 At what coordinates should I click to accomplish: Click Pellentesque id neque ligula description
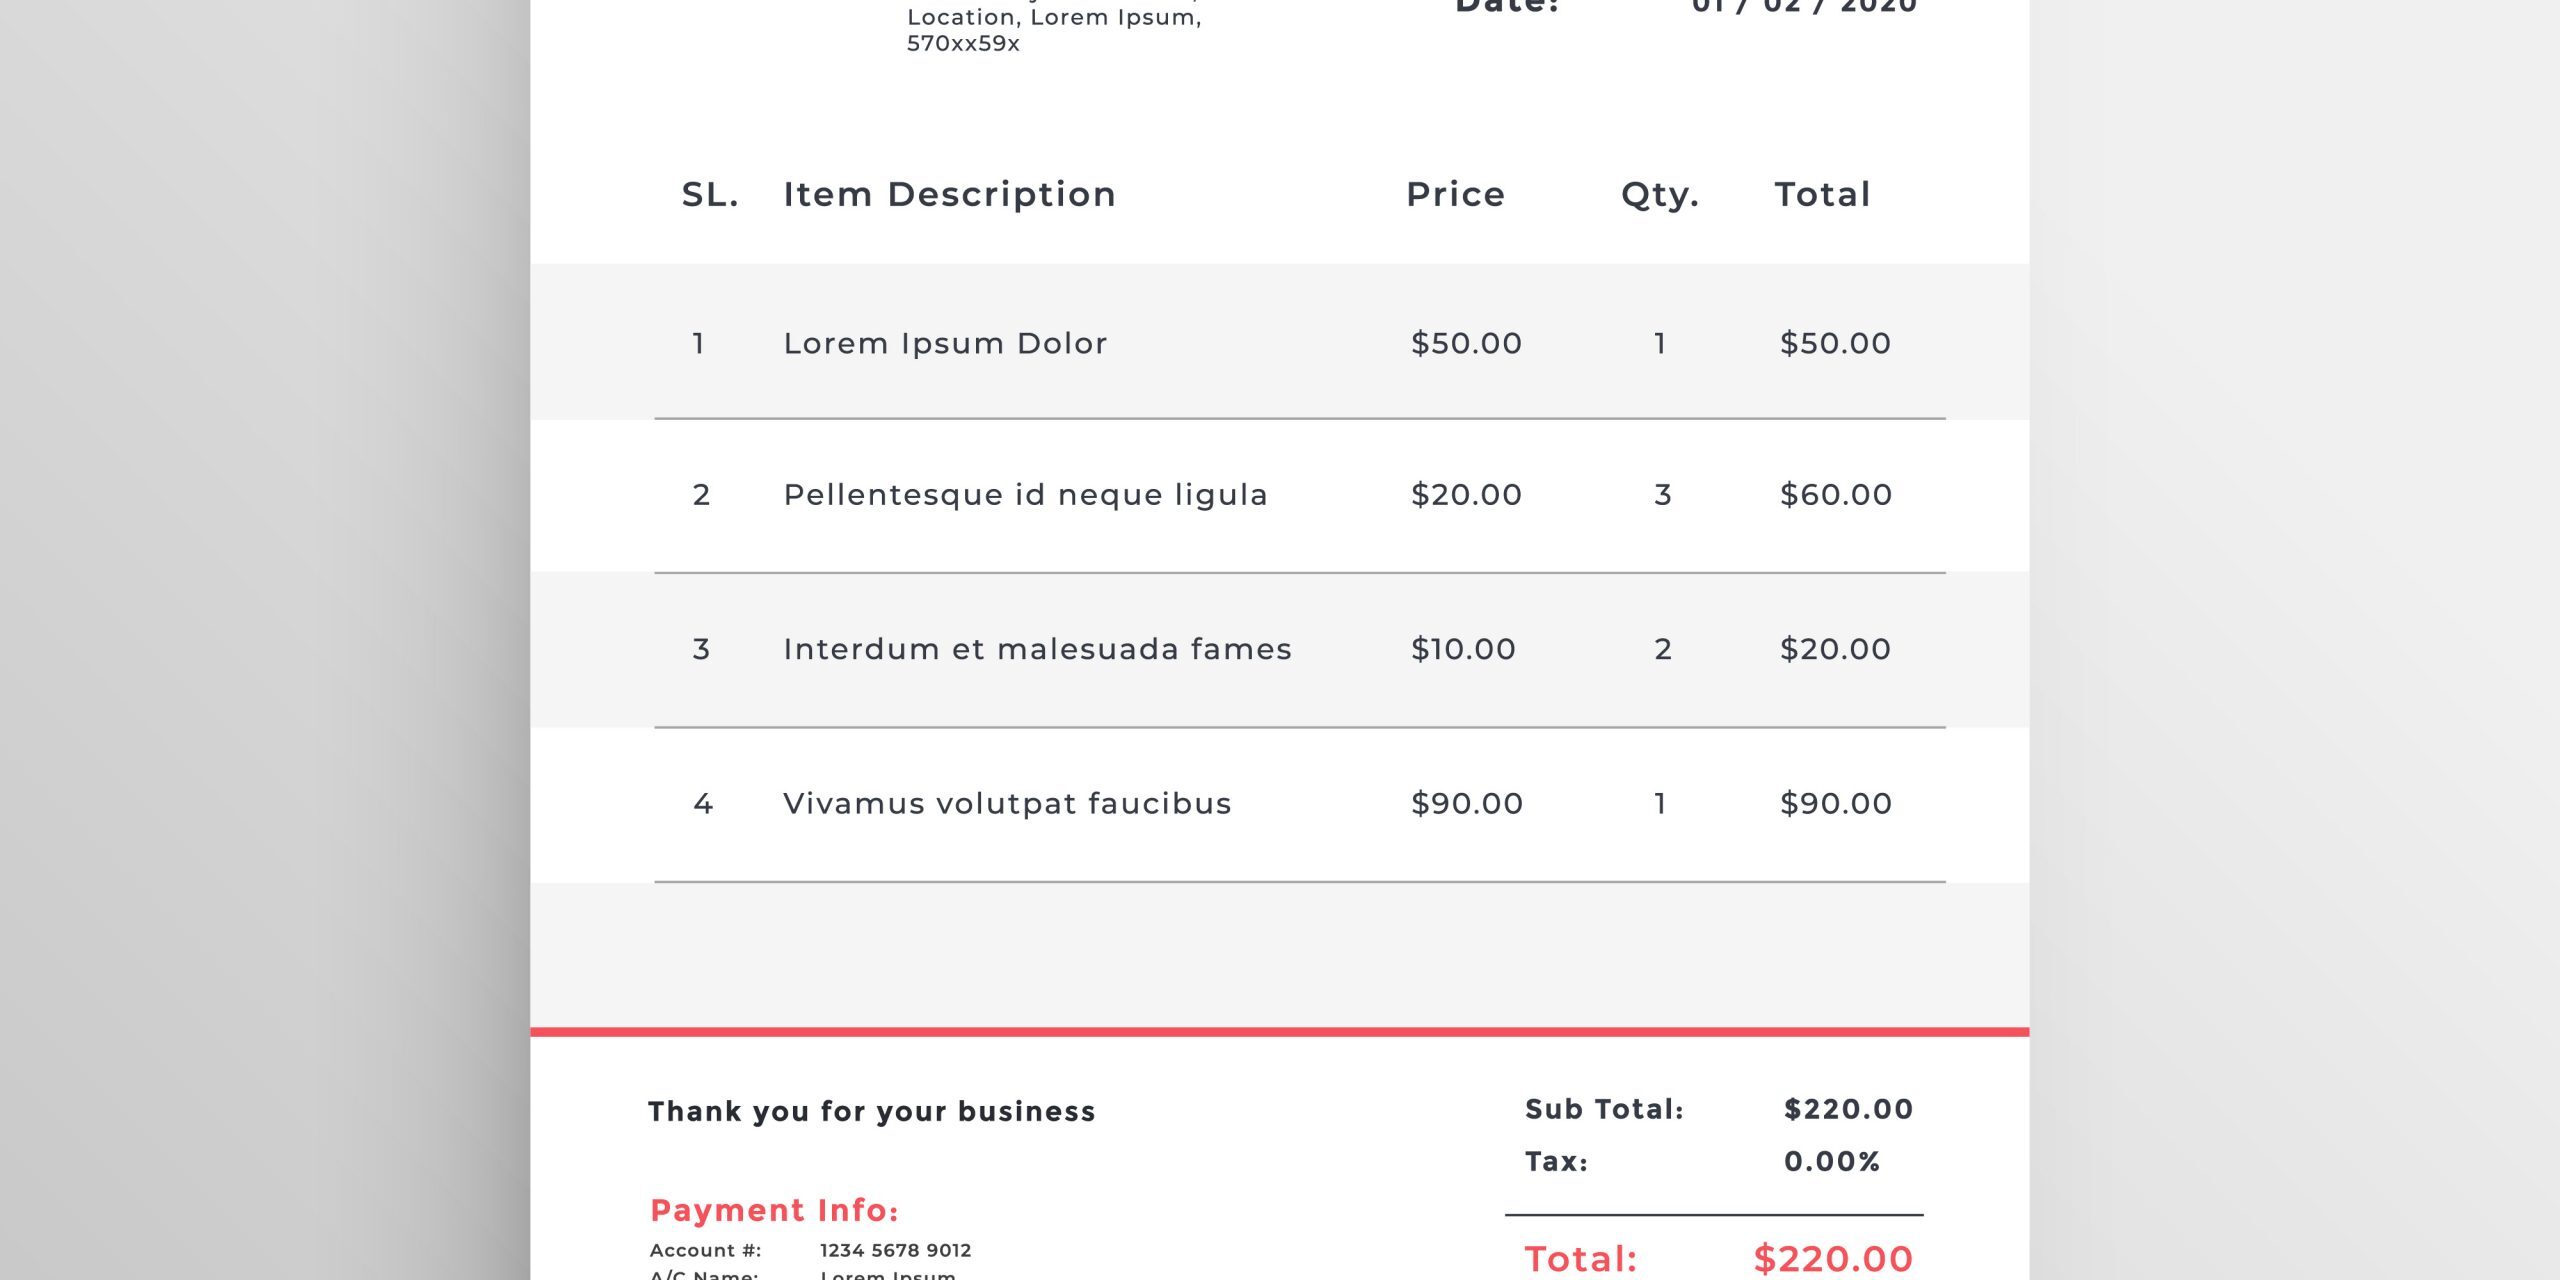(1025, 494)
